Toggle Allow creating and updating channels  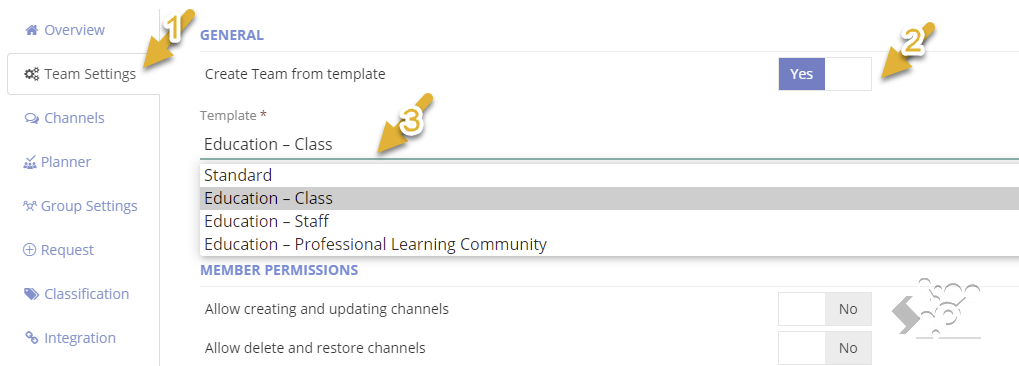point(825,309)
